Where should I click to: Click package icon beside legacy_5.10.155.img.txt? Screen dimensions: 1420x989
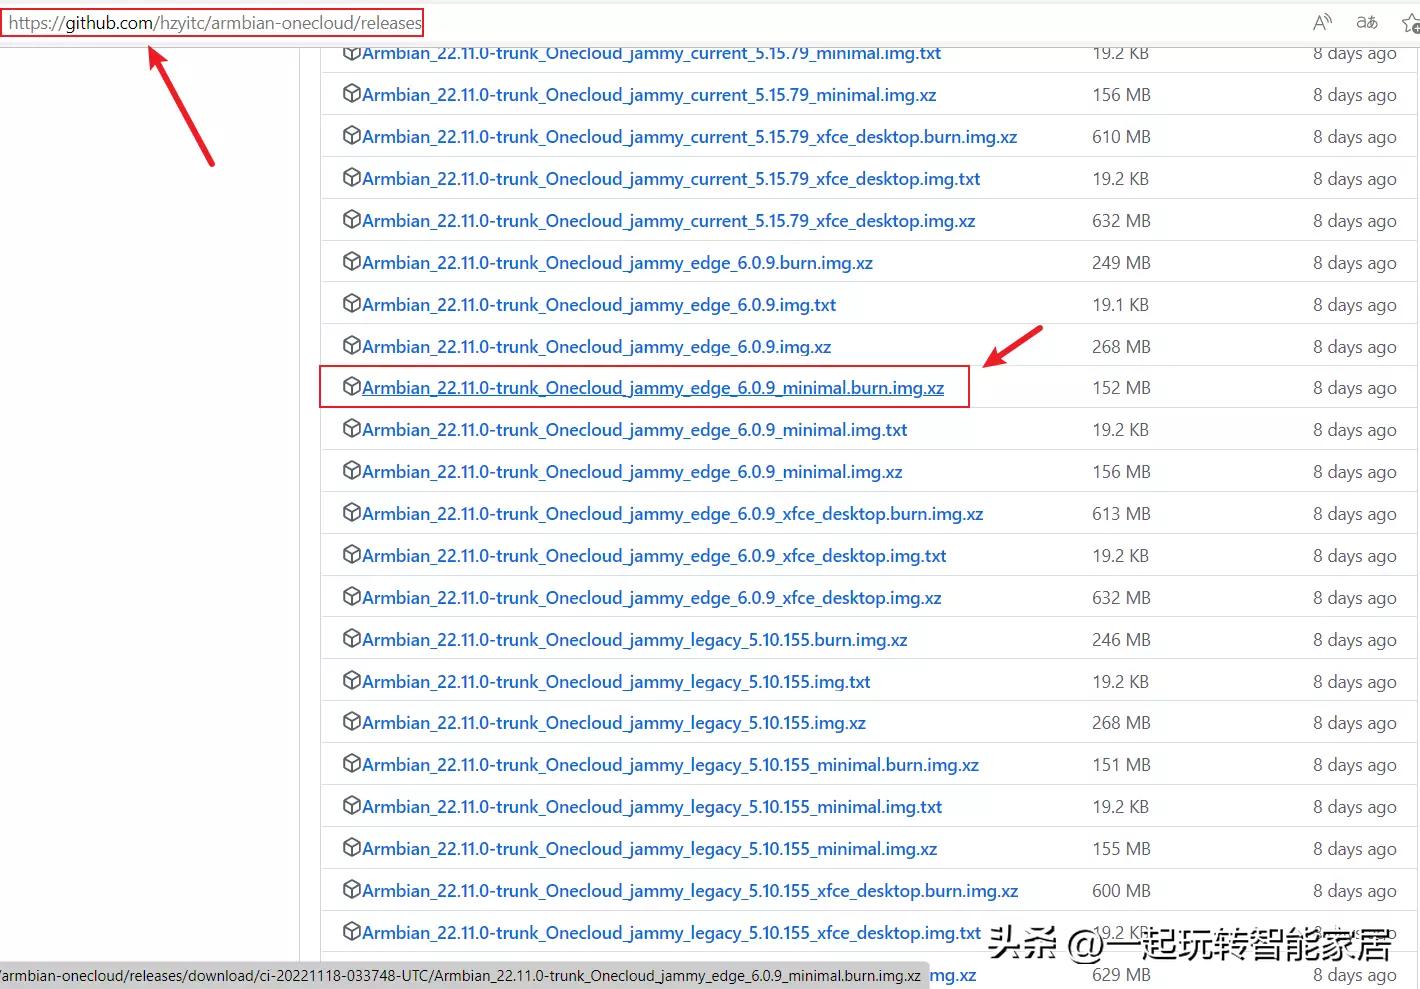coord(351,681)
